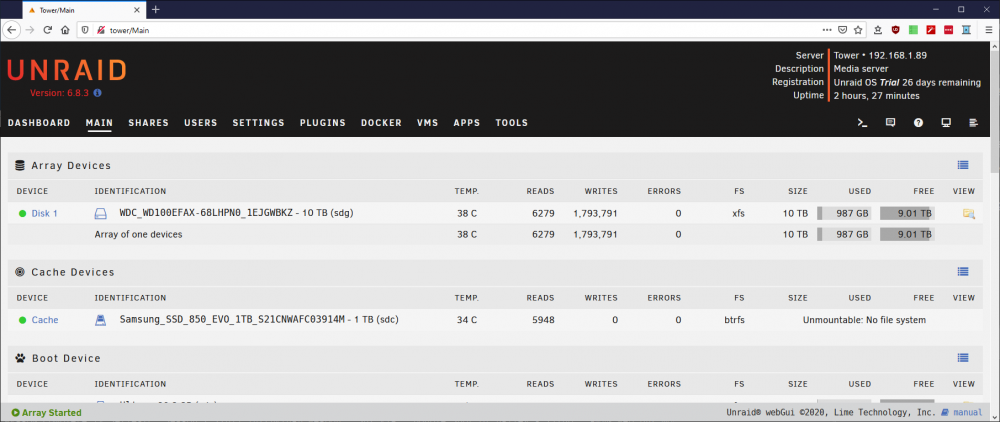The height and width of the screenshot is (422, 1000).
Task: Click the version info icon next to 6.8.3
Action: pos(98,93)
